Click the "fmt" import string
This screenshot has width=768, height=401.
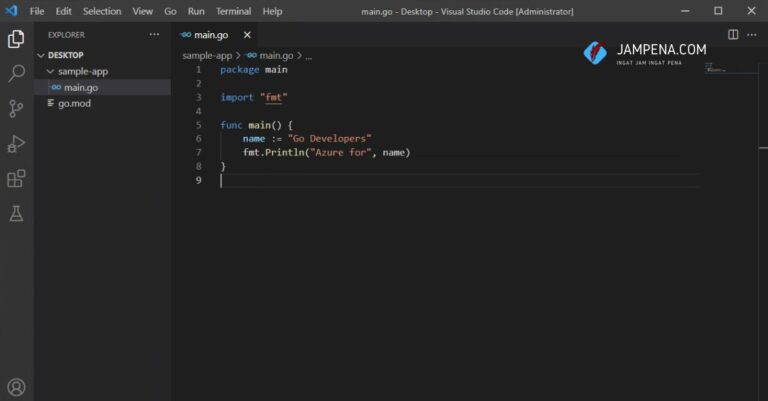pos(274,97)
